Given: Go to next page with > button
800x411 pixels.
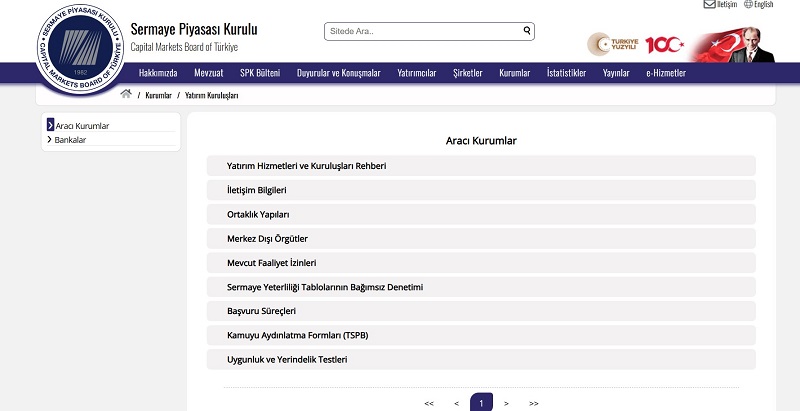Looking at the screenshot, I should 506,403.
